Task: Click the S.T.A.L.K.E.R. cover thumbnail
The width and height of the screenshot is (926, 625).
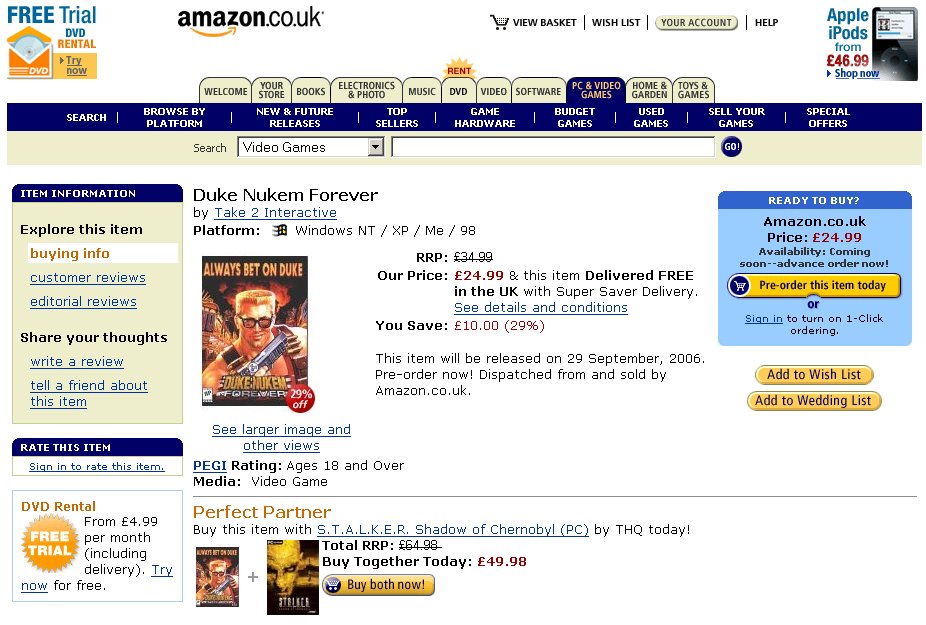Action: (292, 577)
